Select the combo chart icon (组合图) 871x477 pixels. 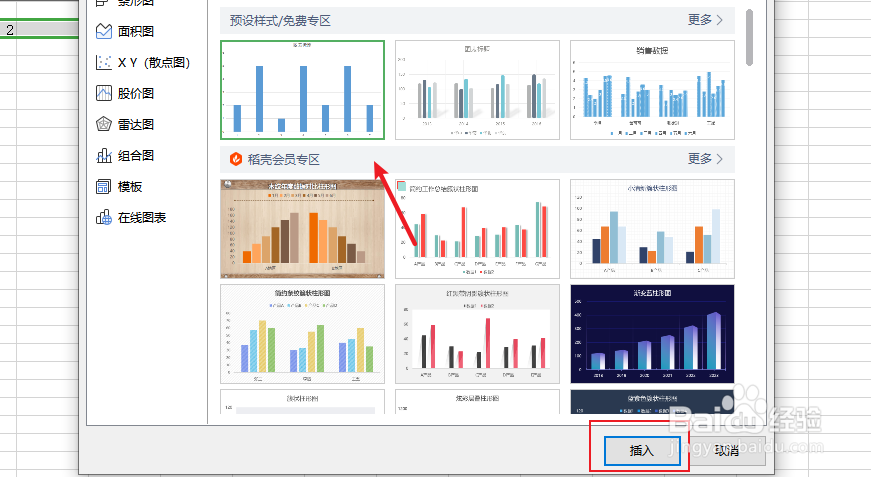(104, 155)
